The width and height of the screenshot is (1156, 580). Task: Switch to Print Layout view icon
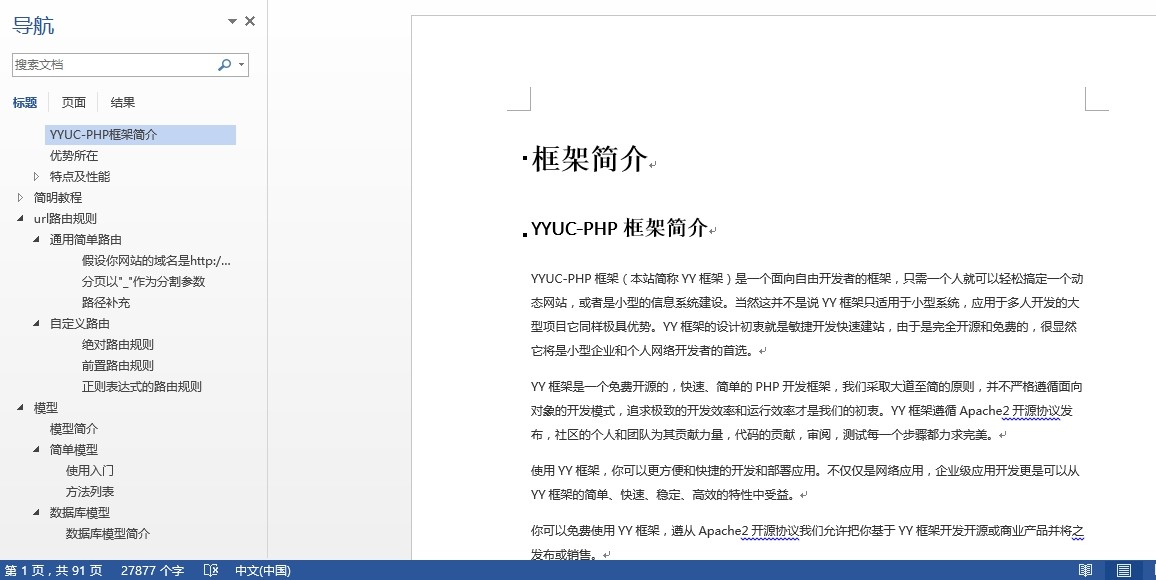coord(1124,570)
